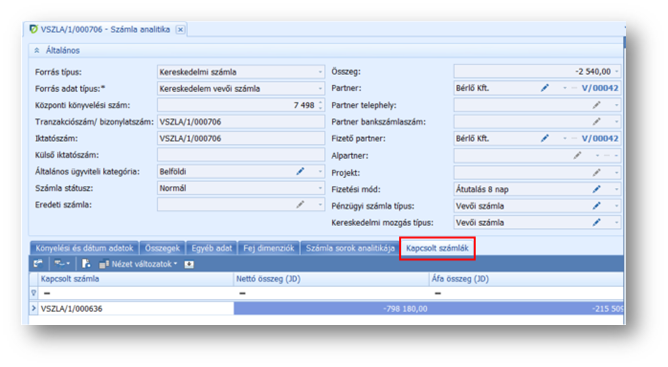Open Partner telephely dropdown arrow
Image resolution: width=668 pixels, height=367 pixels.
coord(616,105)
